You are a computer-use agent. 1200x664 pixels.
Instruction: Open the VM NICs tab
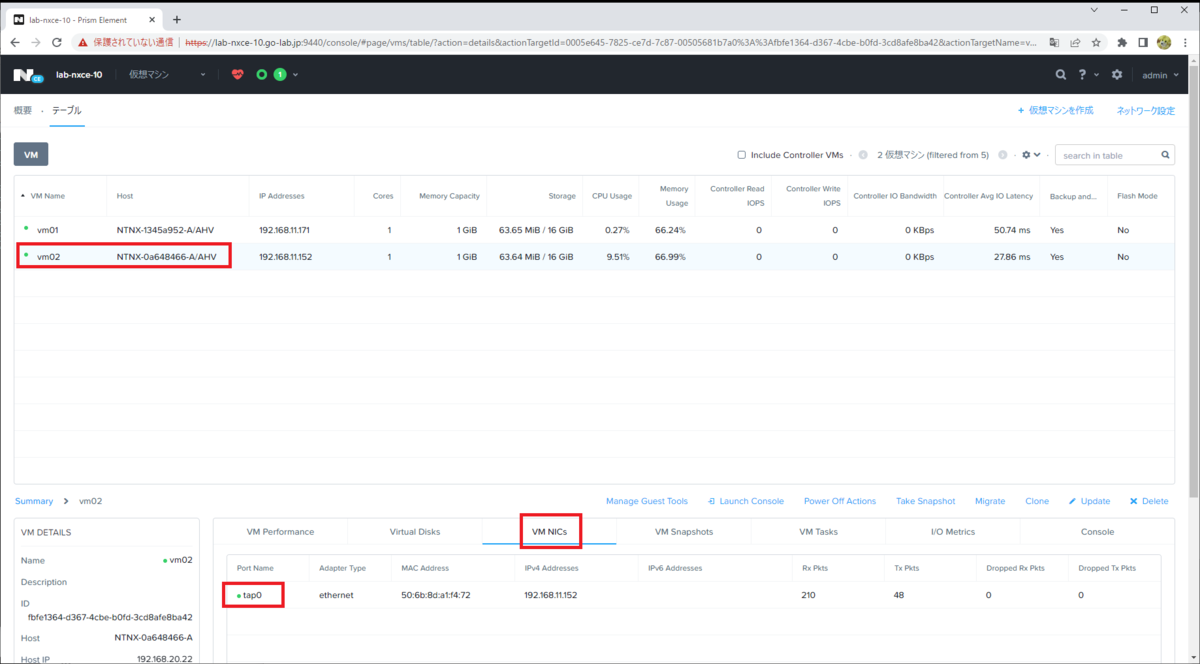click(549, 531)
